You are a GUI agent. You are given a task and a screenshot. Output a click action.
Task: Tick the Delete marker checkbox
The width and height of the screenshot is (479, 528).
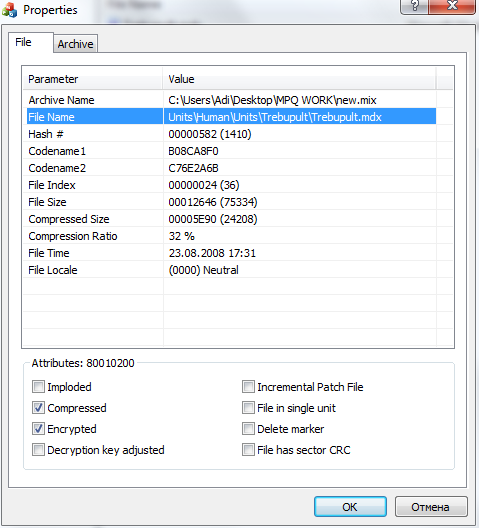[x=248, y=429]
